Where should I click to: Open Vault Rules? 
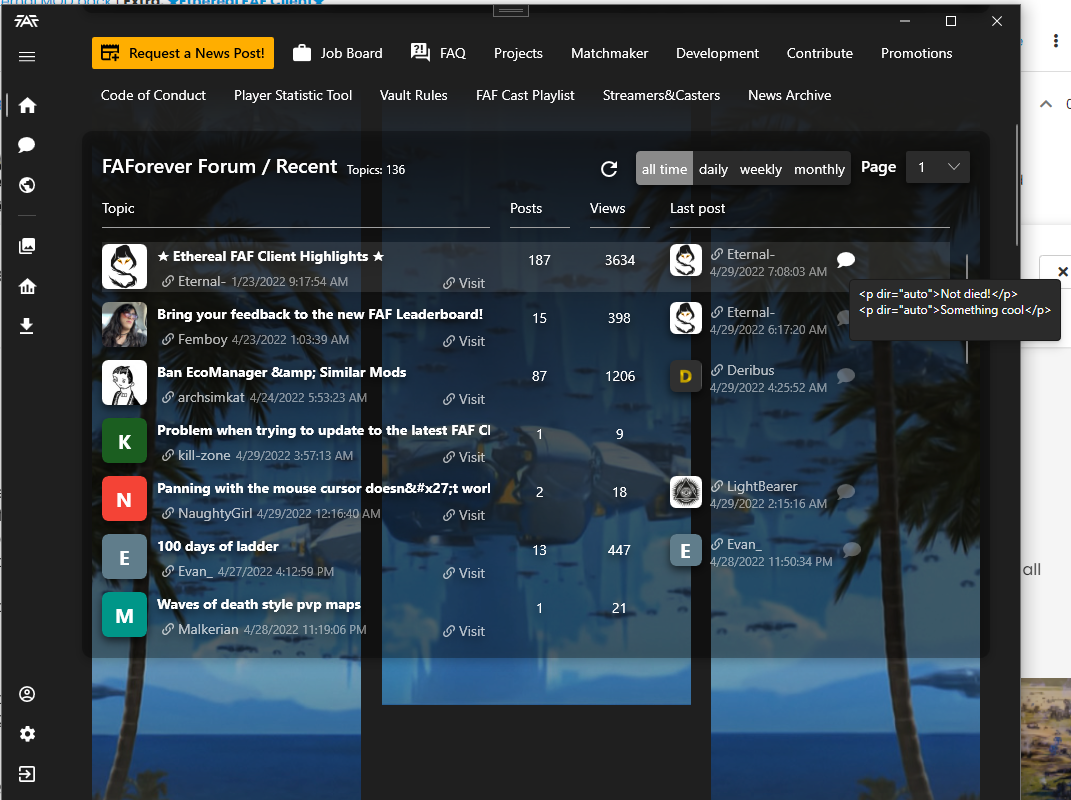[x=413, y=96]
